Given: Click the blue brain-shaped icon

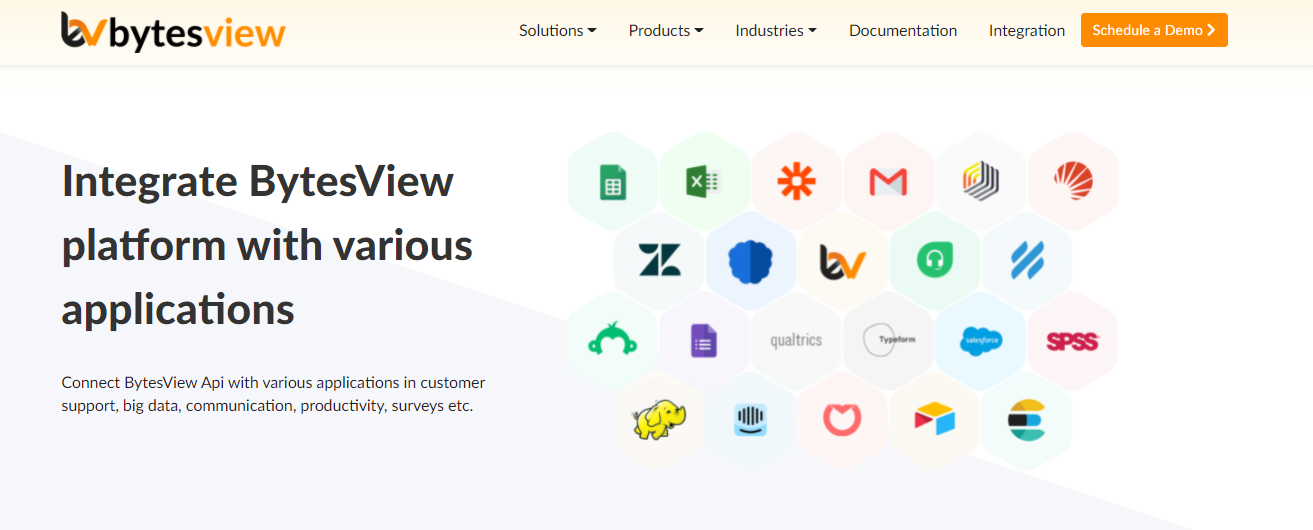Looking at the screenshot, I should [x=751, y=261].
